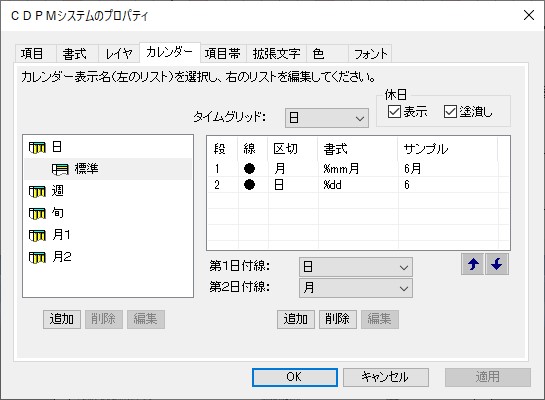This screenshot has height=400, width=545.
Task: Click the 適用 button
Action: point(488,377)
